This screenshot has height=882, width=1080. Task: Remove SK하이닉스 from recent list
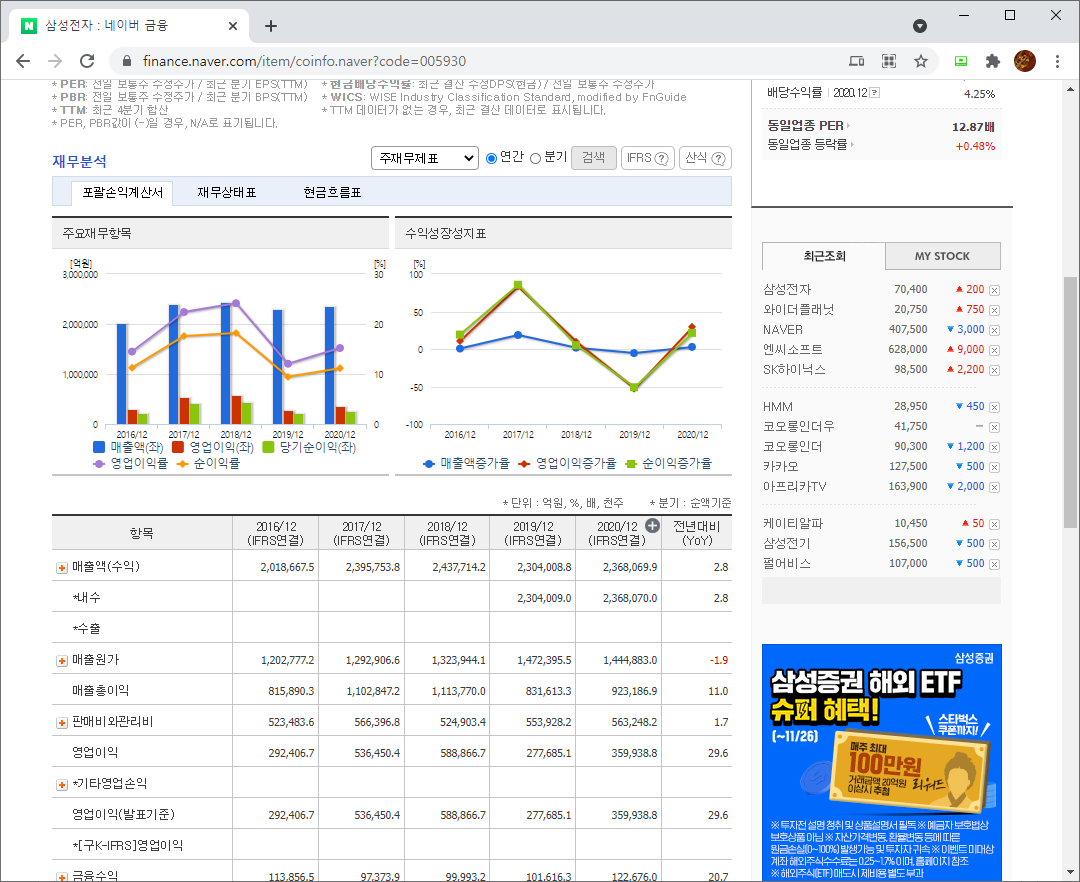[x=995, y=370]
